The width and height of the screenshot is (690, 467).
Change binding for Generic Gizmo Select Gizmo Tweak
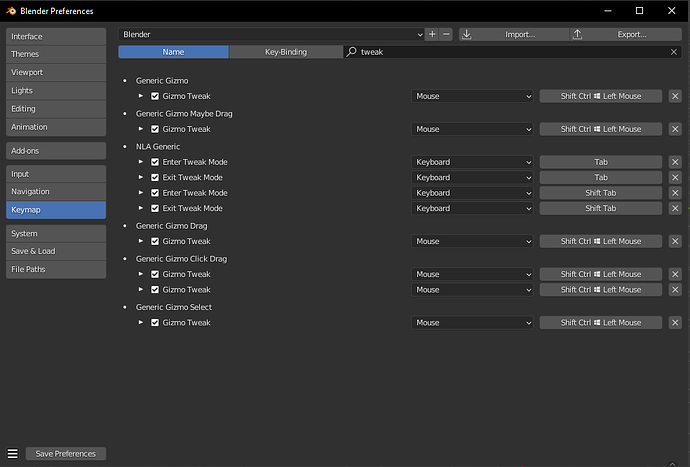tap(601, 323)
